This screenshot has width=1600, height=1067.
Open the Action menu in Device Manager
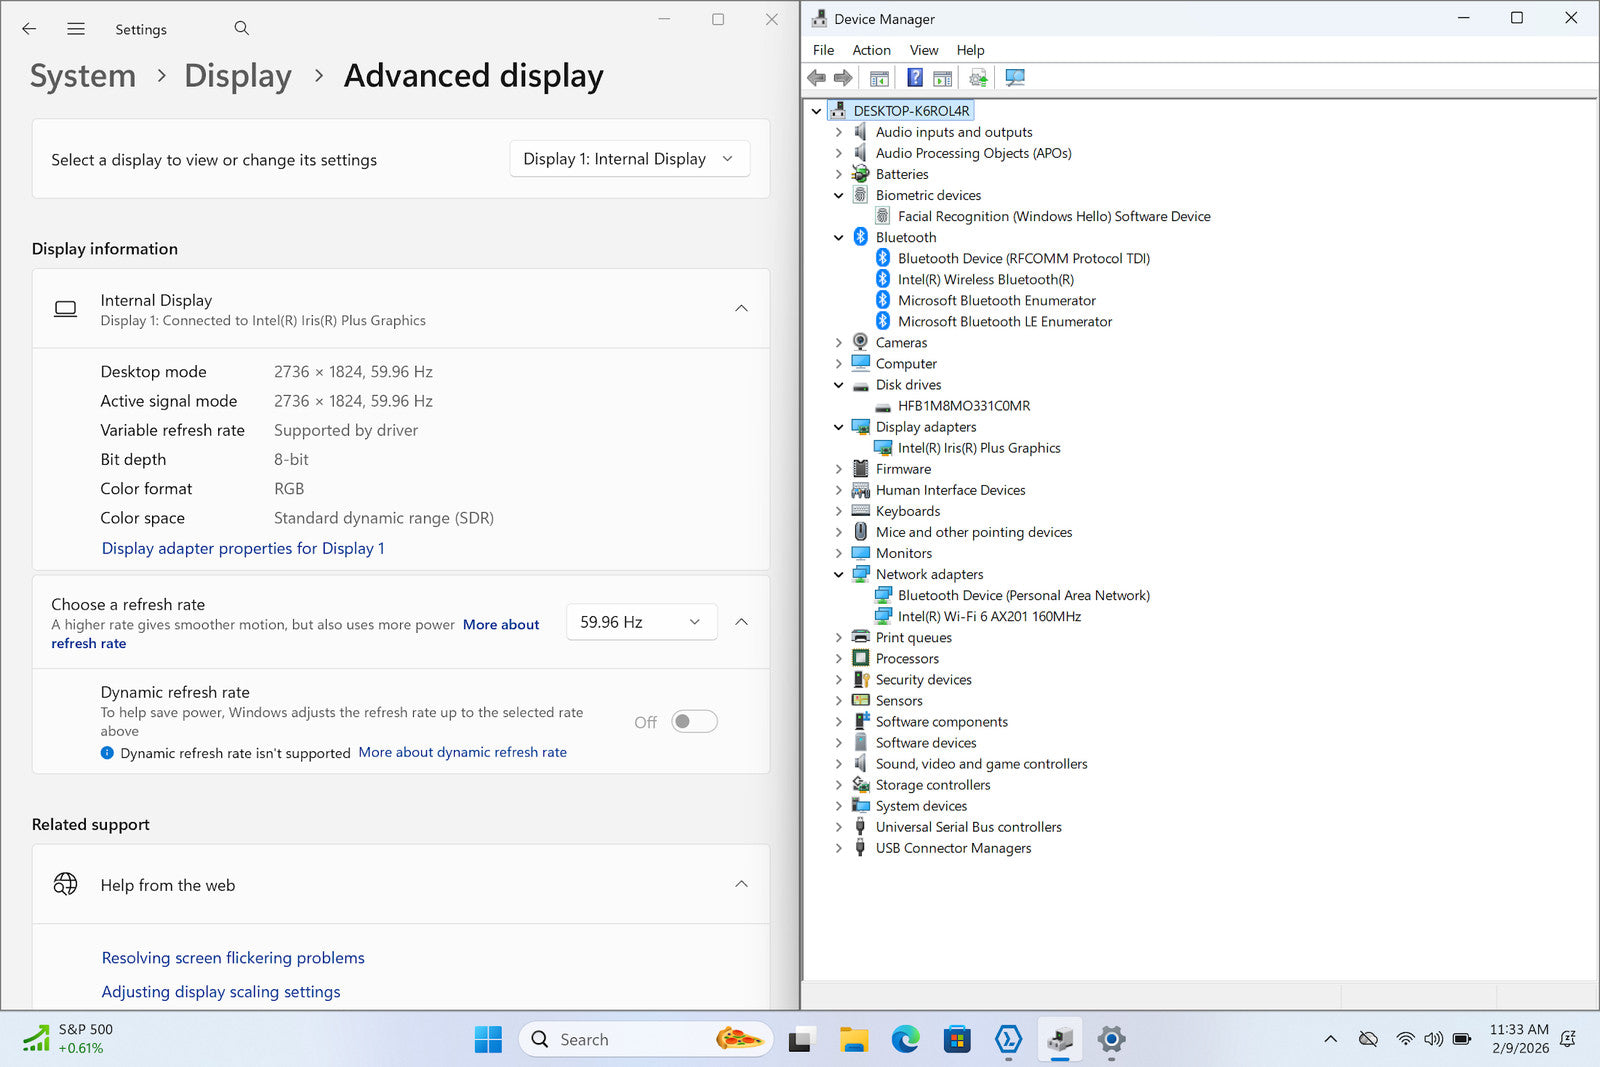click(x=871, y=50)
